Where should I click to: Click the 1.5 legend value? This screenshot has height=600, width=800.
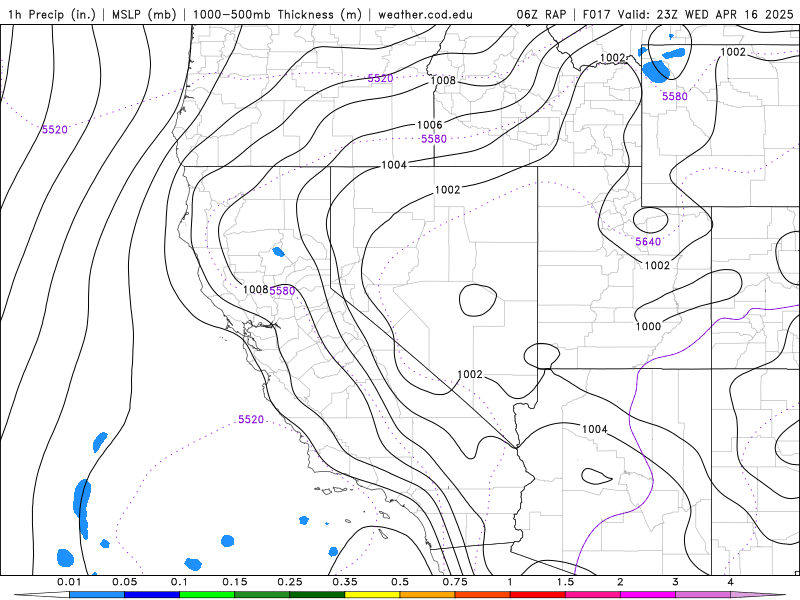click(565, 582)
